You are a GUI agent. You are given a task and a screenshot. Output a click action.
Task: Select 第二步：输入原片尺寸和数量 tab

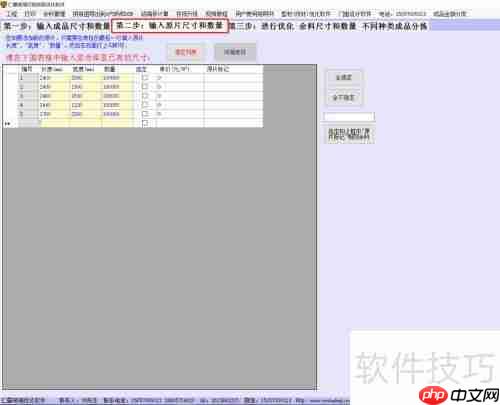(170, 26)
